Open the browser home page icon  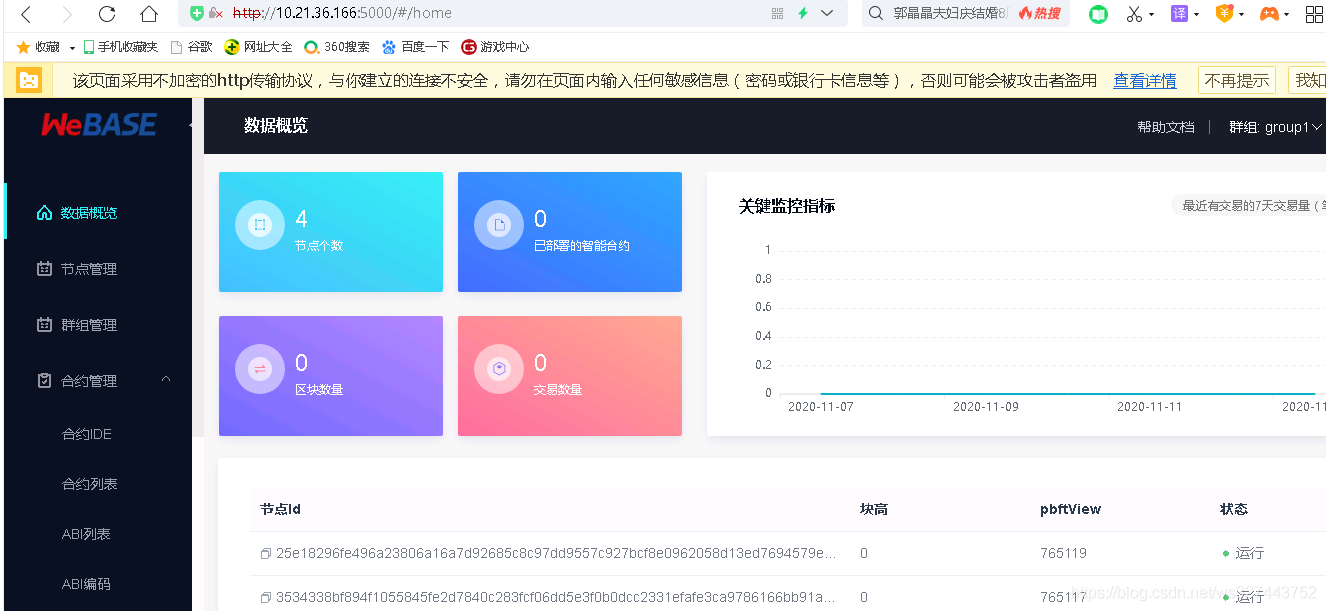tap(148, 14)
